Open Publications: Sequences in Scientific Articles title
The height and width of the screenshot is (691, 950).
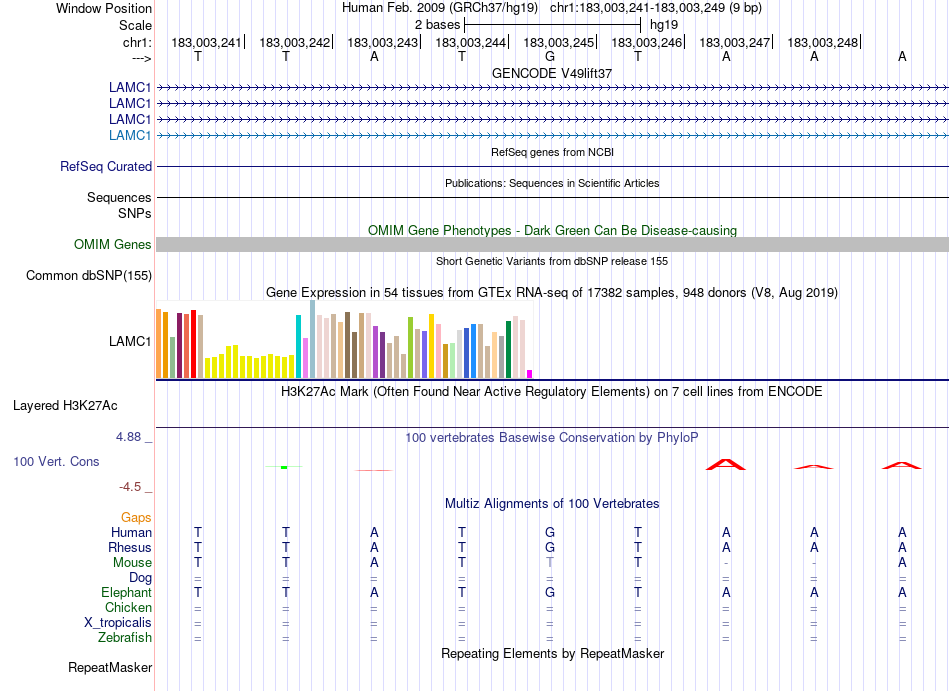click(552, 183)
